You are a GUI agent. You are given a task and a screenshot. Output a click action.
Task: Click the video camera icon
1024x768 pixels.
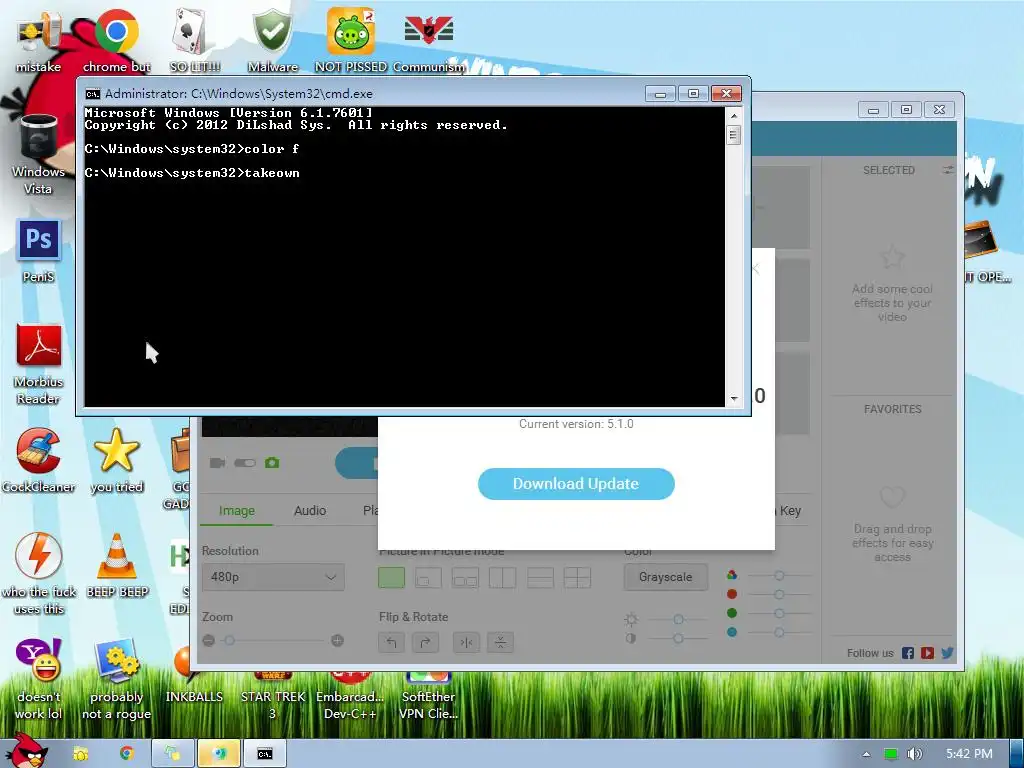(217, 463)
